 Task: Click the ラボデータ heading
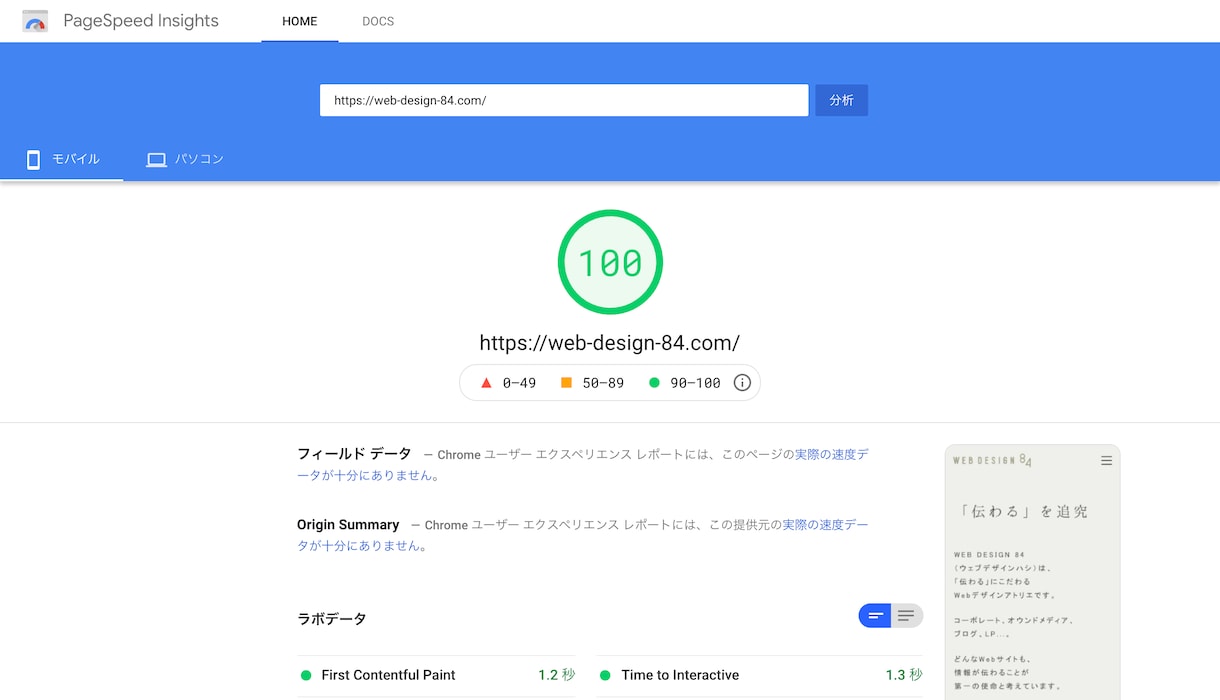332,619
